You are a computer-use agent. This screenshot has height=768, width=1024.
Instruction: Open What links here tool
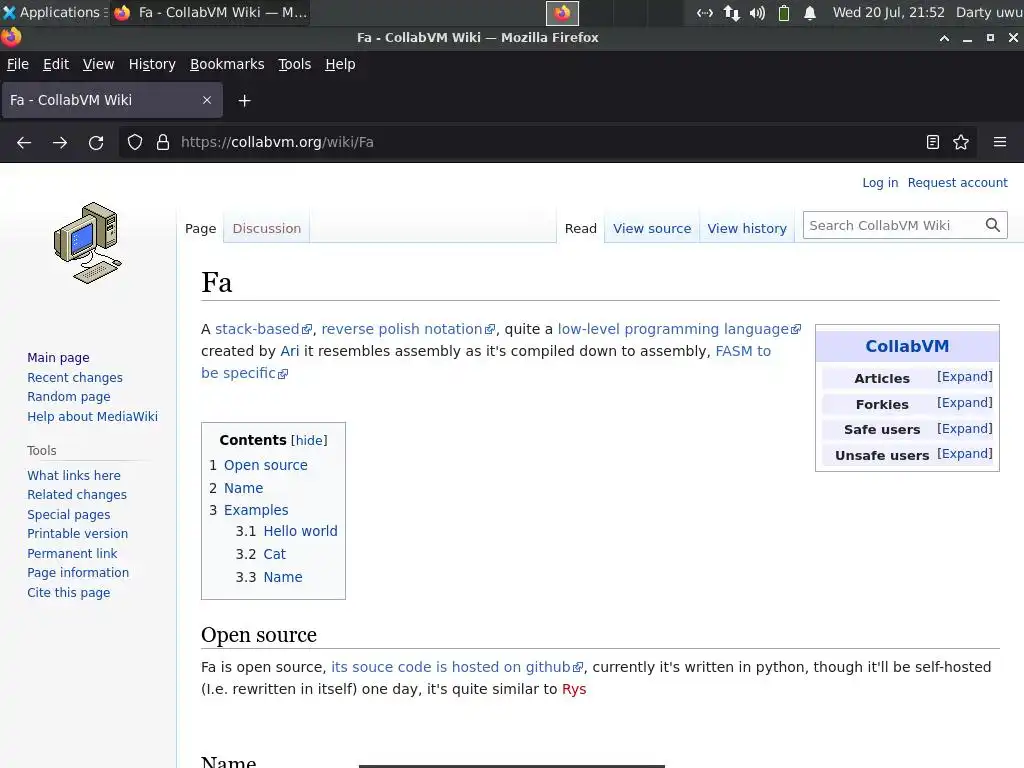(x=74, y=475)
